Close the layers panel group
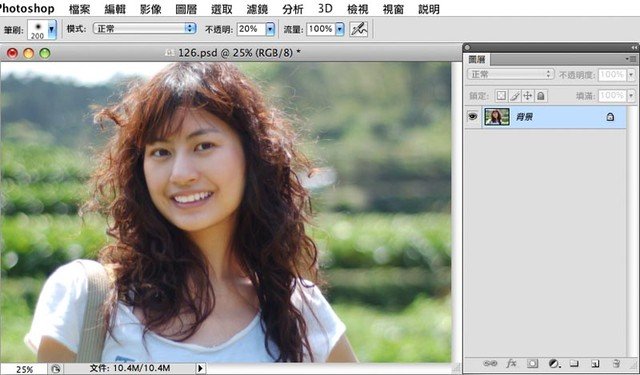Viewport: 640px width, 375px height. (468, 47)
